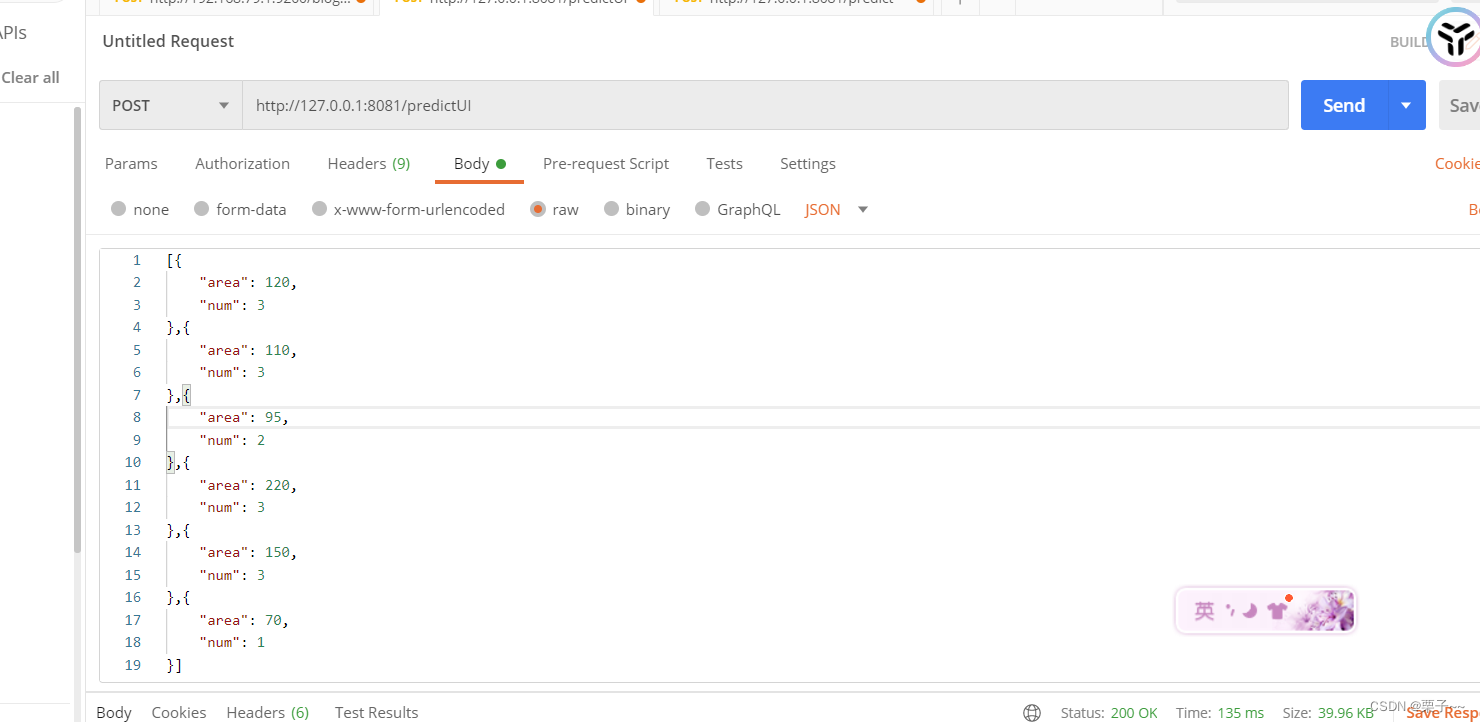Click the Untitled Request title
This screenshot has height=722, width=1480.
(168, 41)
